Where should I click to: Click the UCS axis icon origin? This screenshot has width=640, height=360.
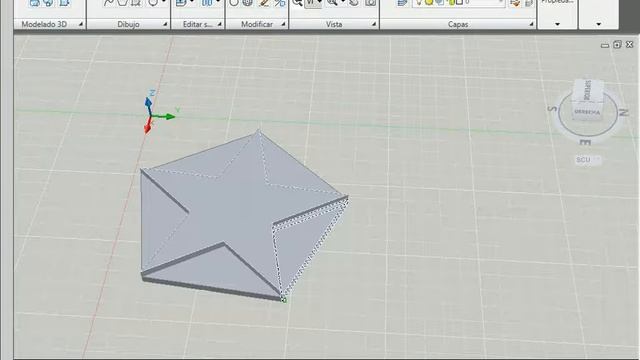150,117
